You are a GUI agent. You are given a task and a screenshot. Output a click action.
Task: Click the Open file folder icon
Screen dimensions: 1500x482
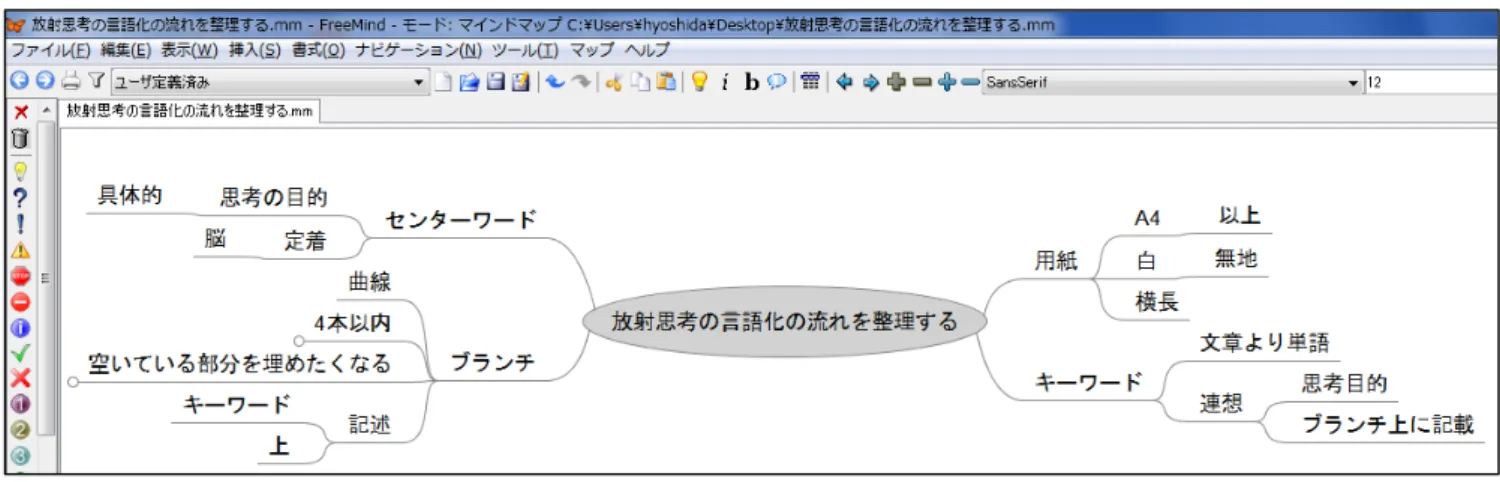[x=468, y=83]
